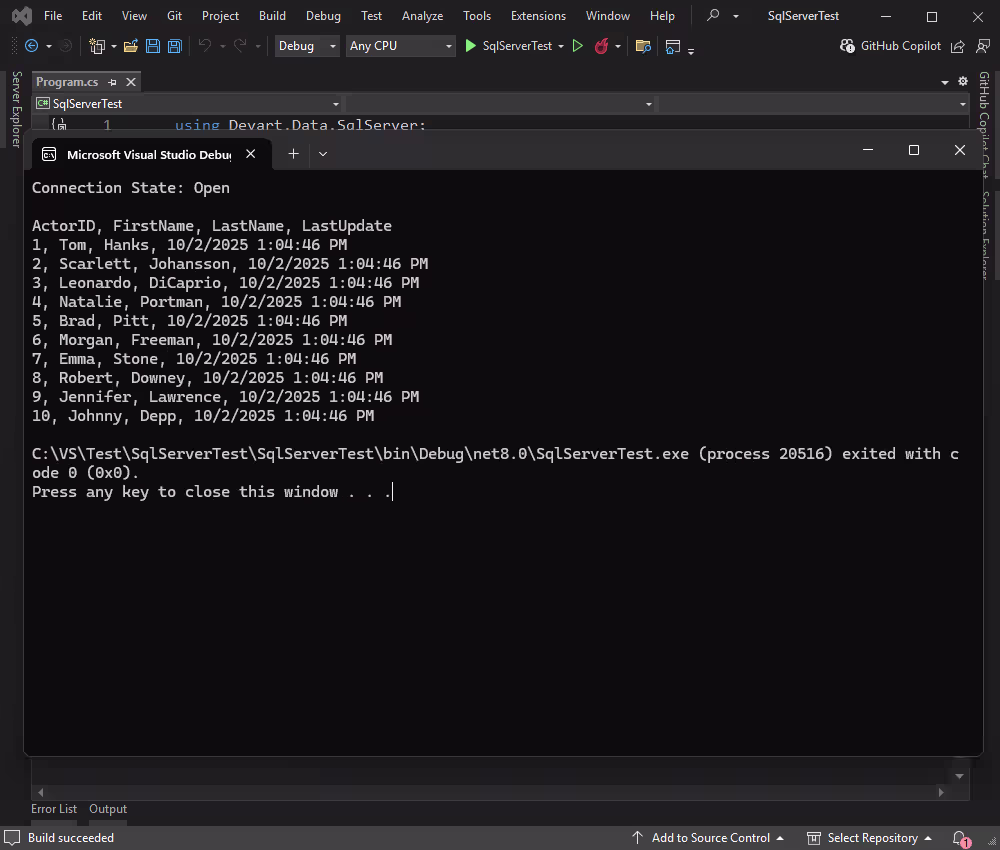This screenshot has height=850, width=1000.
Task: Start debugging SqlServerTest with green play icon
Action: click(x=470, y=46)
